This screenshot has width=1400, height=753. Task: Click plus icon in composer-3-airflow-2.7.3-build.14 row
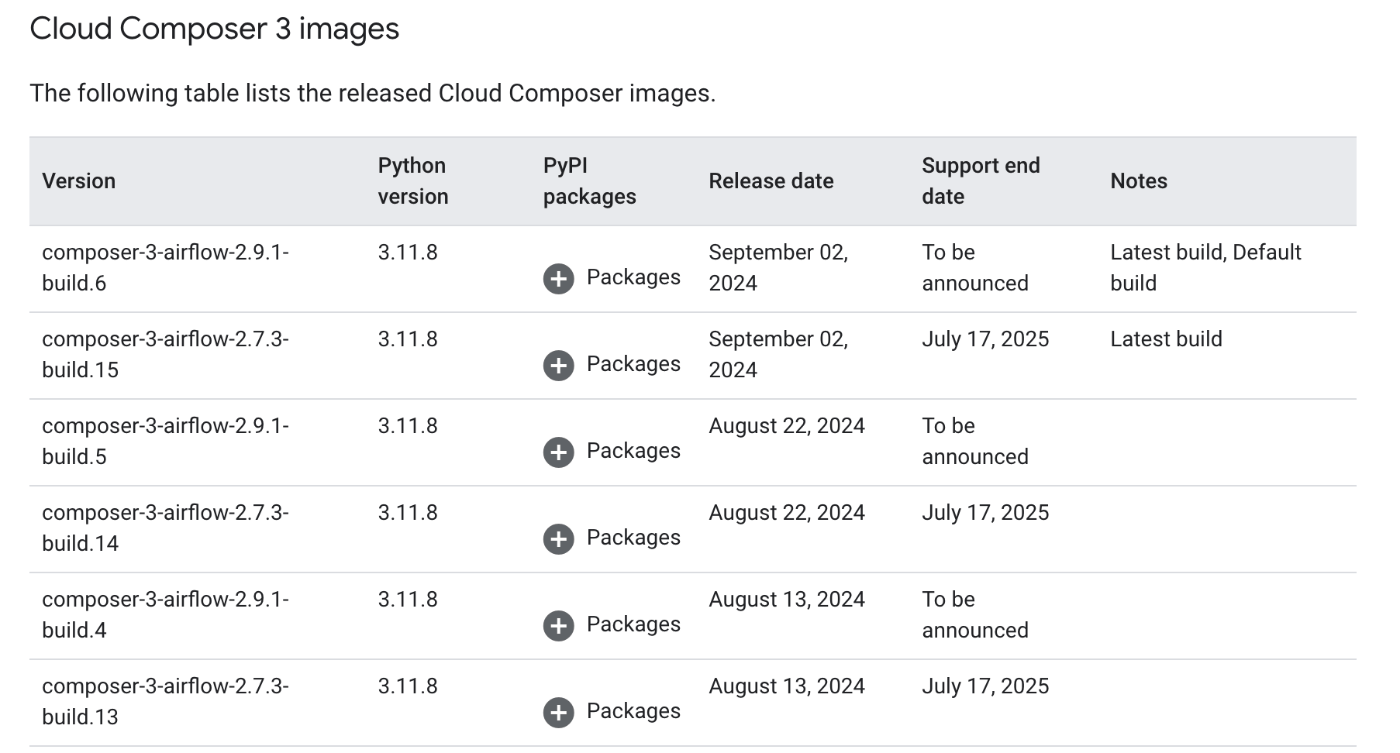point(558,539)
